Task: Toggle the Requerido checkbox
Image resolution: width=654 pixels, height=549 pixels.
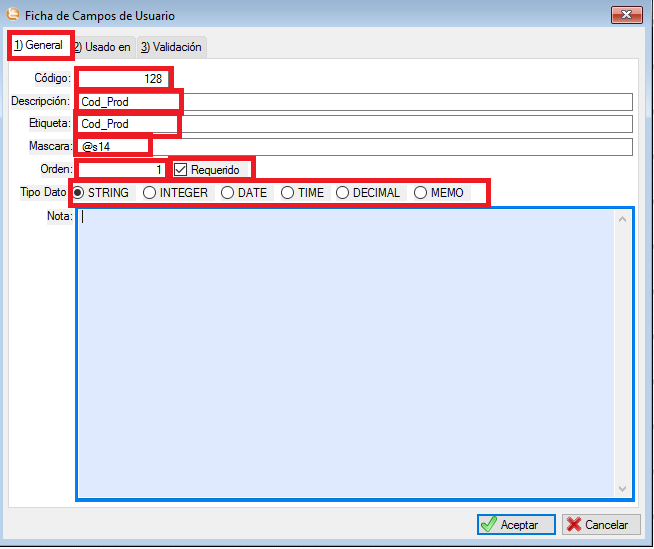Action: (x=181, y=170)
